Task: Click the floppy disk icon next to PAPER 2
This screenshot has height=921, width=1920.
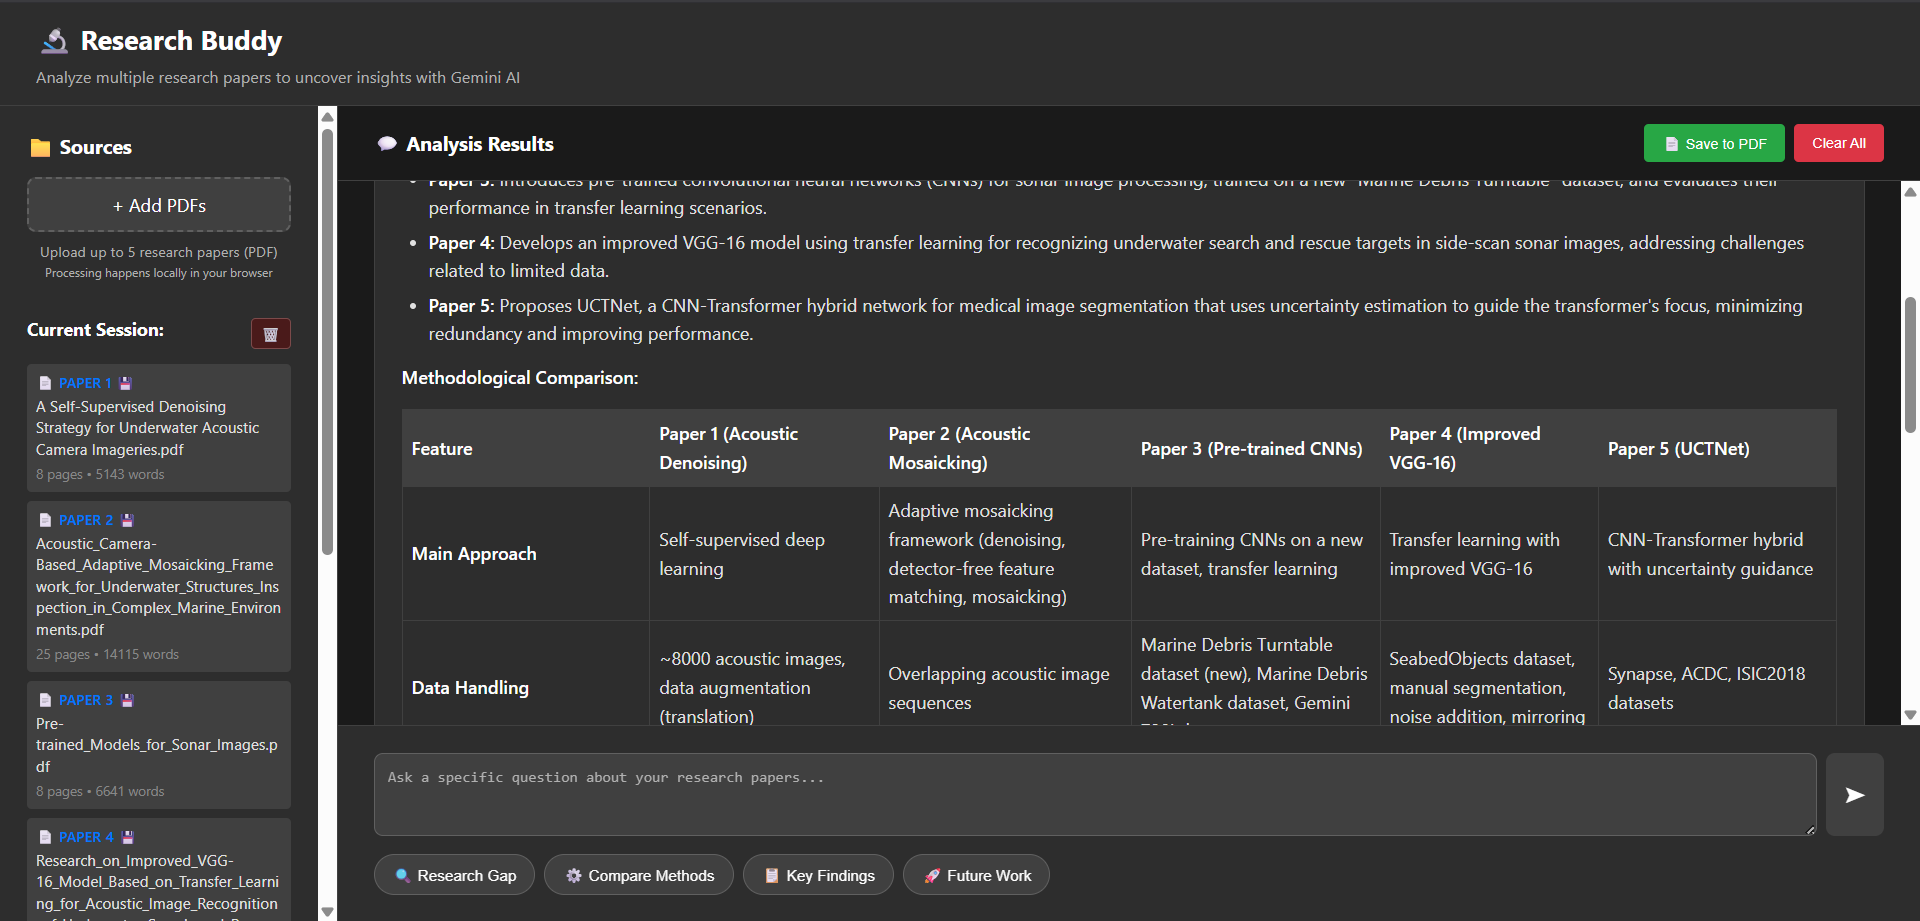Action: 127,520
